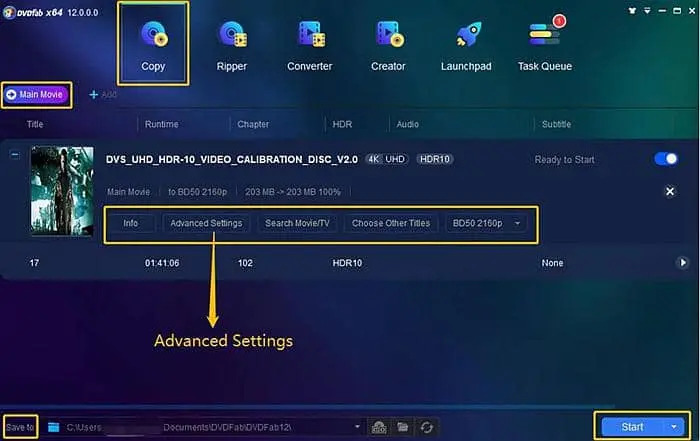This screenshot has width=700, height=441.
Task: Click the HDR10 value in title row
Action: 347,263
